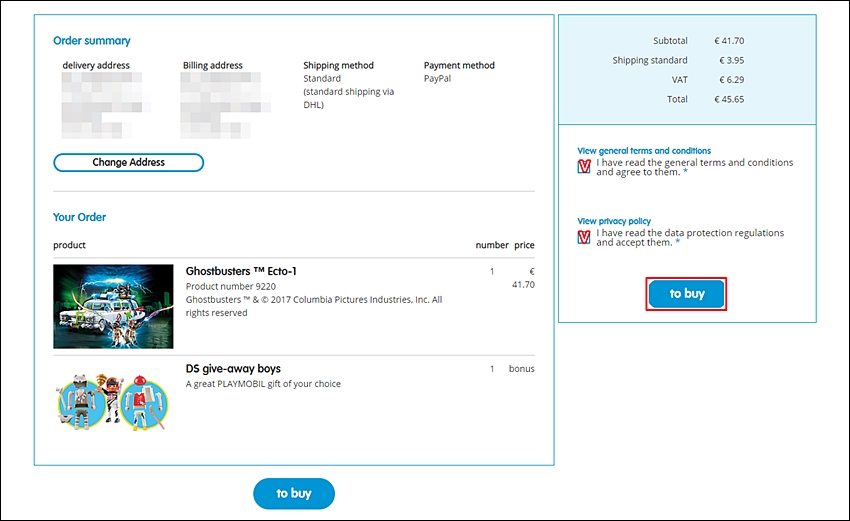Click the Shipping standard € 3.95 amount

[x=731, y=60]
